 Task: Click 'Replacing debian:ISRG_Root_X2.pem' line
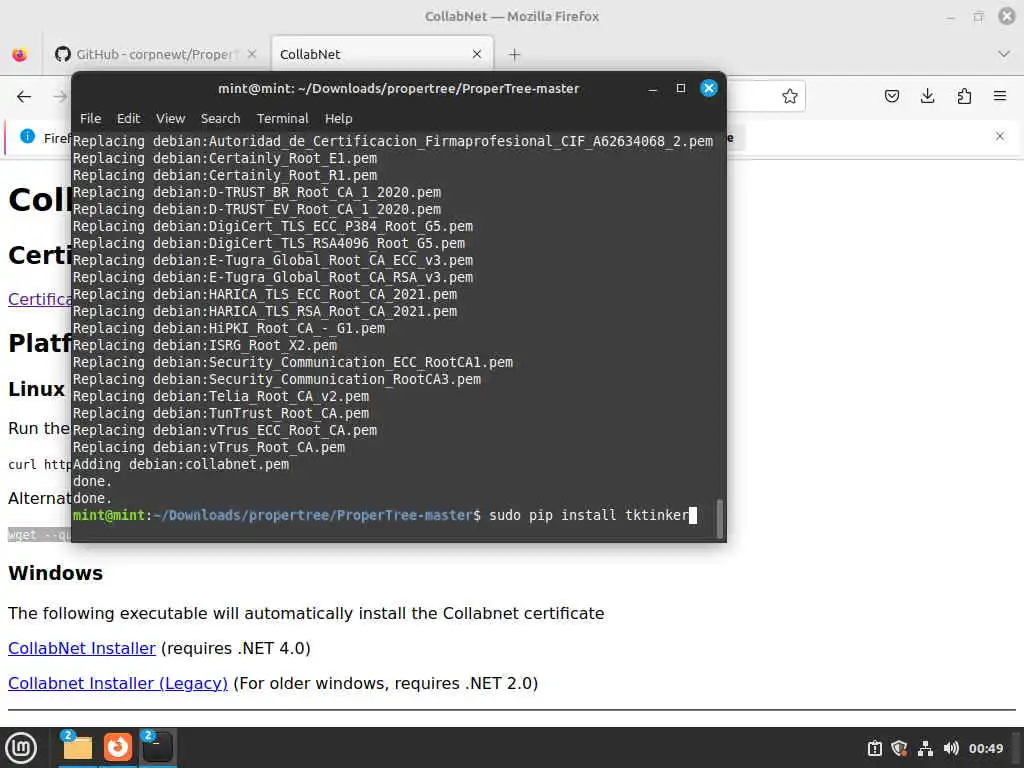pos(205,345)
